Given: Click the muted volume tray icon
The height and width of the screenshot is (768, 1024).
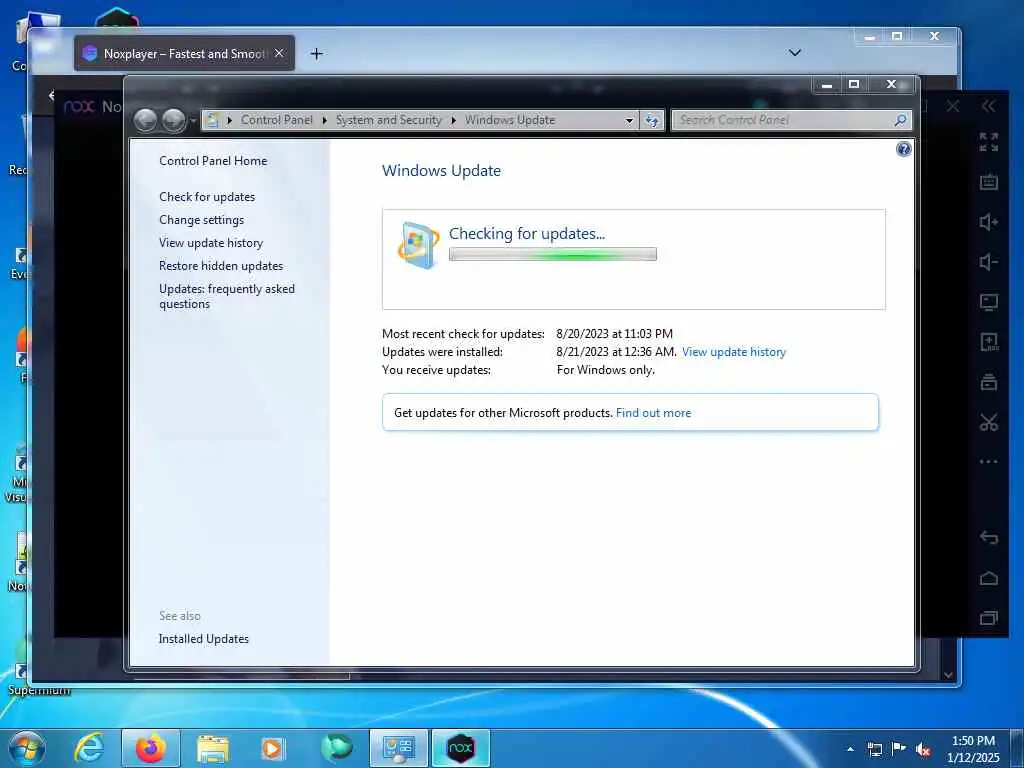Looking at the screenshot, I should point(923,749).
